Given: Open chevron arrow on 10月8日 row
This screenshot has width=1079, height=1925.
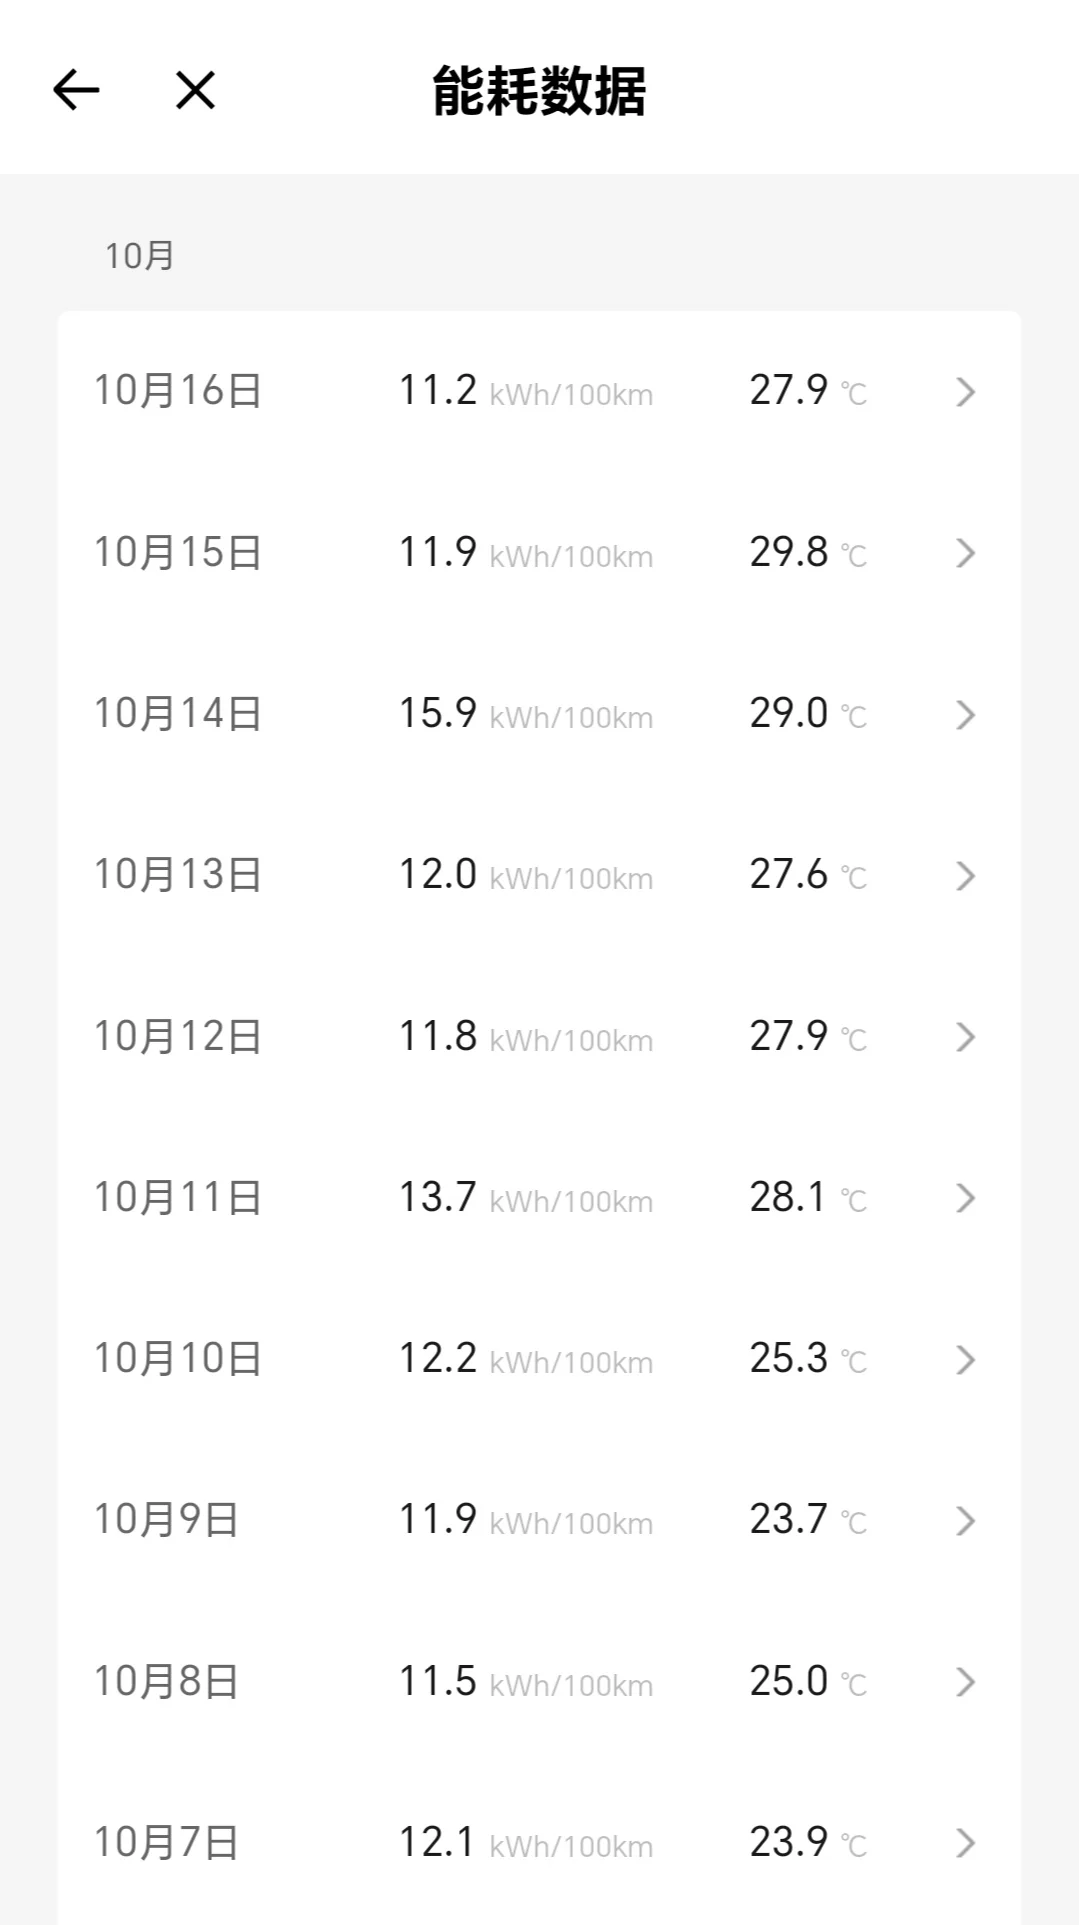Looking at the screenshot, I should (965, 1682).
